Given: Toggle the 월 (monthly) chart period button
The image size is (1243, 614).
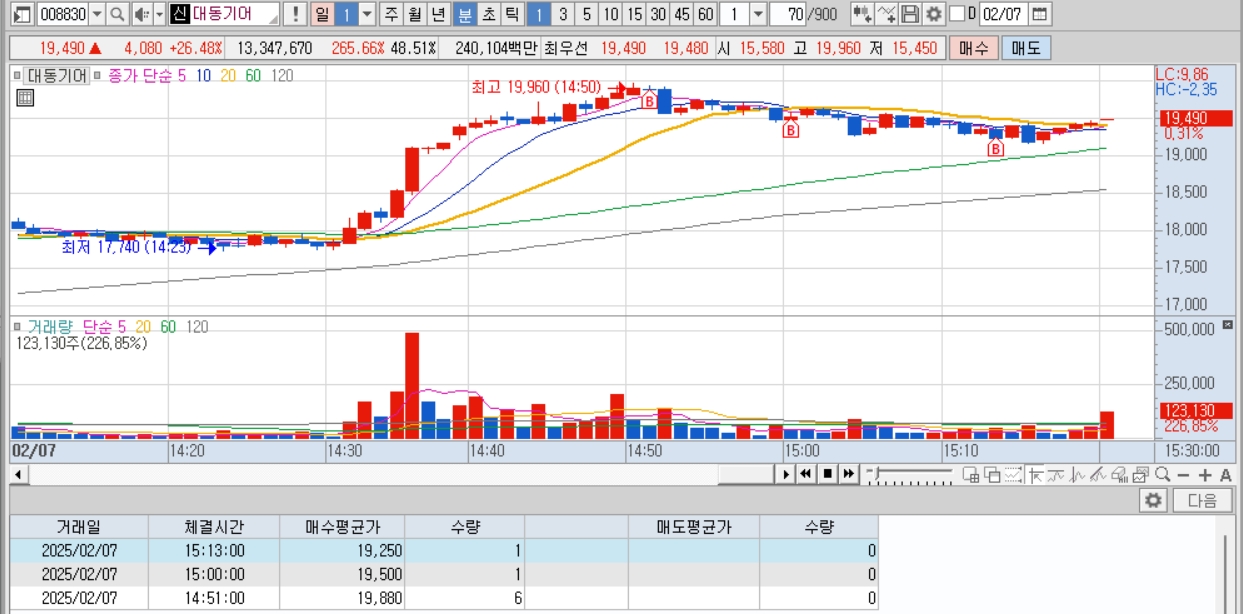Looking at the screenshot, I should (415, 14).
